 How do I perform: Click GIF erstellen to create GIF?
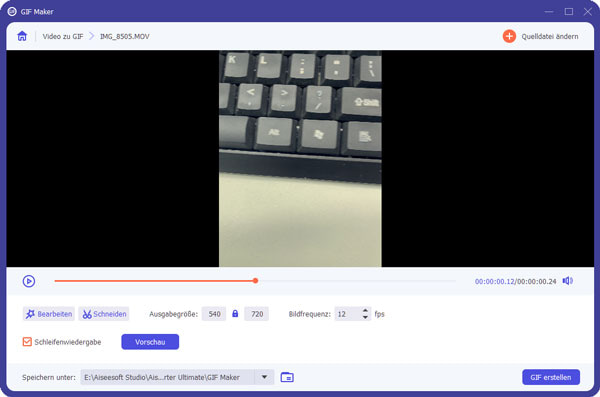[551, 377]
